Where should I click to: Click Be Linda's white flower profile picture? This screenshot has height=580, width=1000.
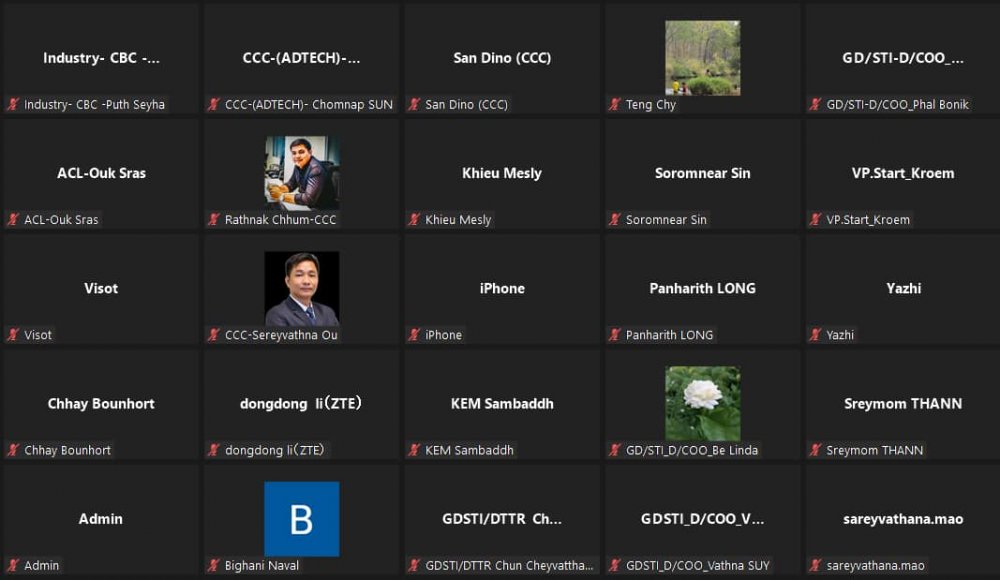702,403
